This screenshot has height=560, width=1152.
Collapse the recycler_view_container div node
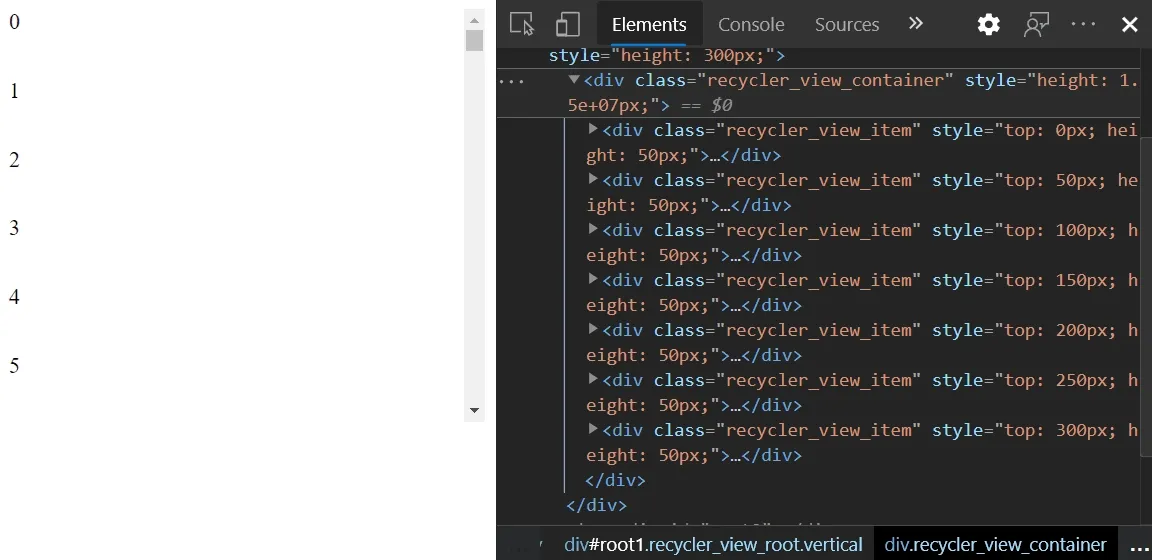coord(574,80)
